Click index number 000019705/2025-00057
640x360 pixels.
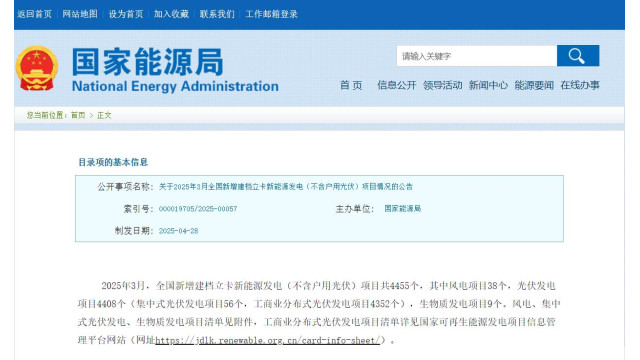tap(198, 209)
